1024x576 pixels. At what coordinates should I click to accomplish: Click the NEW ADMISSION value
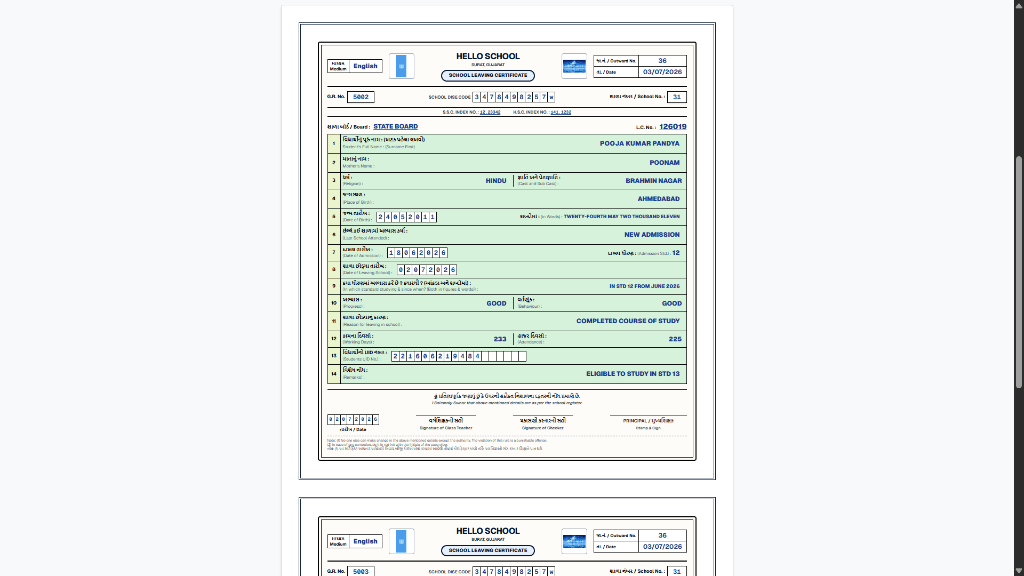click(x=652, y=234)
